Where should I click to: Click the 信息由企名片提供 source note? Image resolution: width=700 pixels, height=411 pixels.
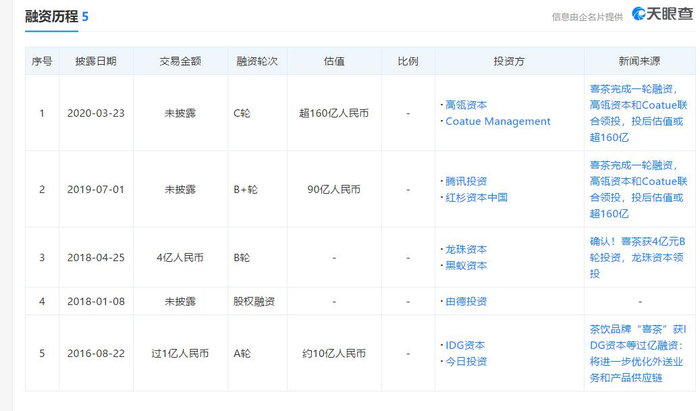(587, 17)
